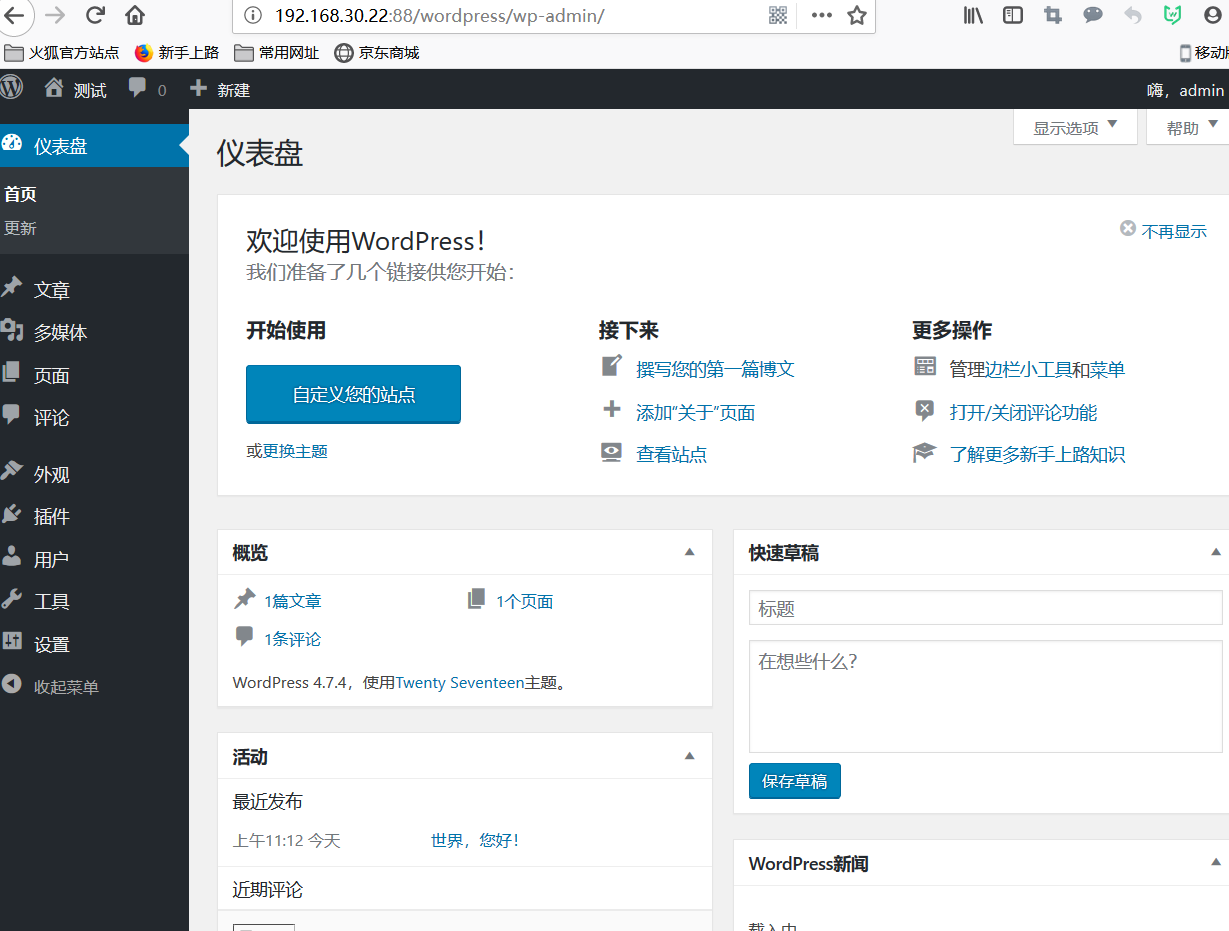Open the 1条评论 link in 概览
The height and width of the screenshot is (931, 1229).
pyautogui.click(x=293, y=639)
